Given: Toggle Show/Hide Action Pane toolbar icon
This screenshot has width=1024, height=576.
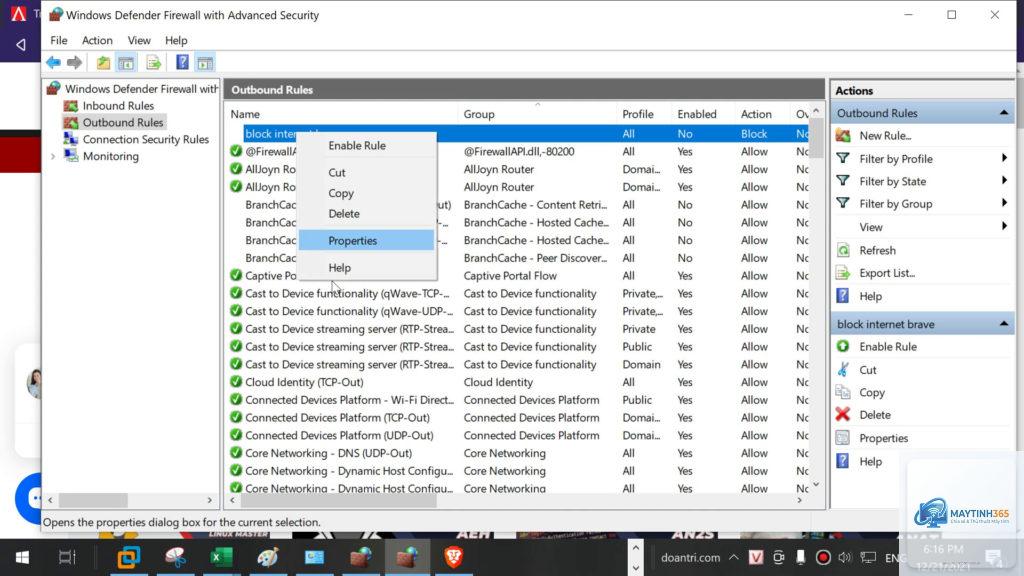Looking at the screenshot, I should [x=205, y=63].
